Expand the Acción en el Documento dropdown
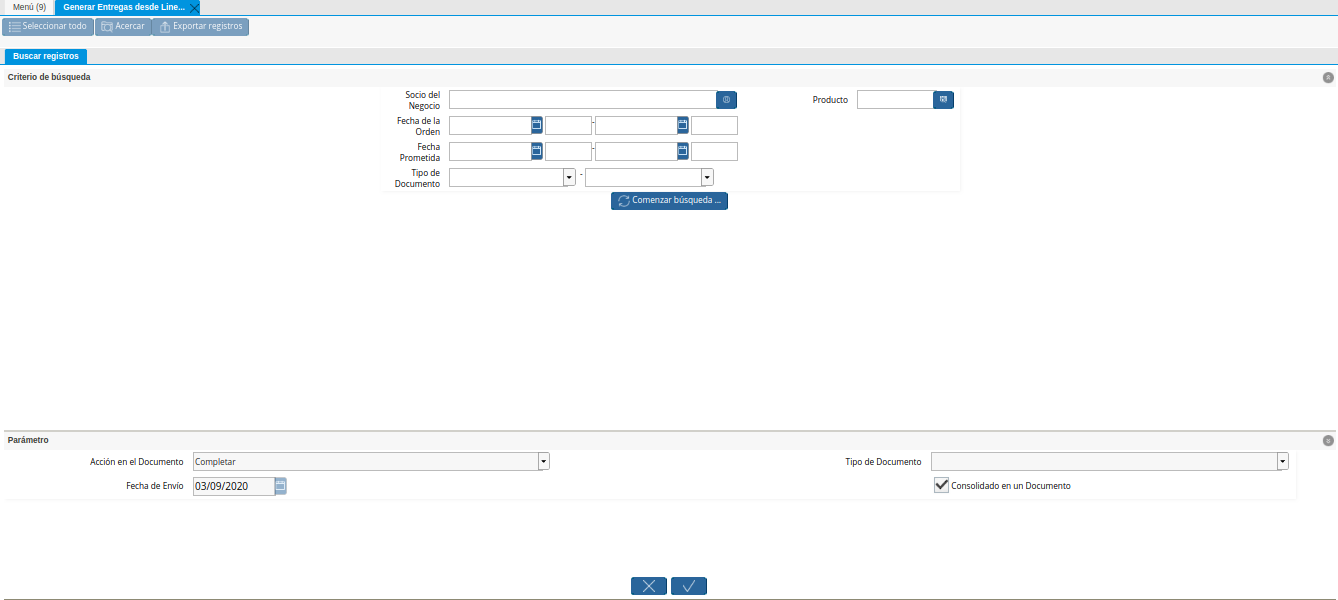 click(544, 462)
